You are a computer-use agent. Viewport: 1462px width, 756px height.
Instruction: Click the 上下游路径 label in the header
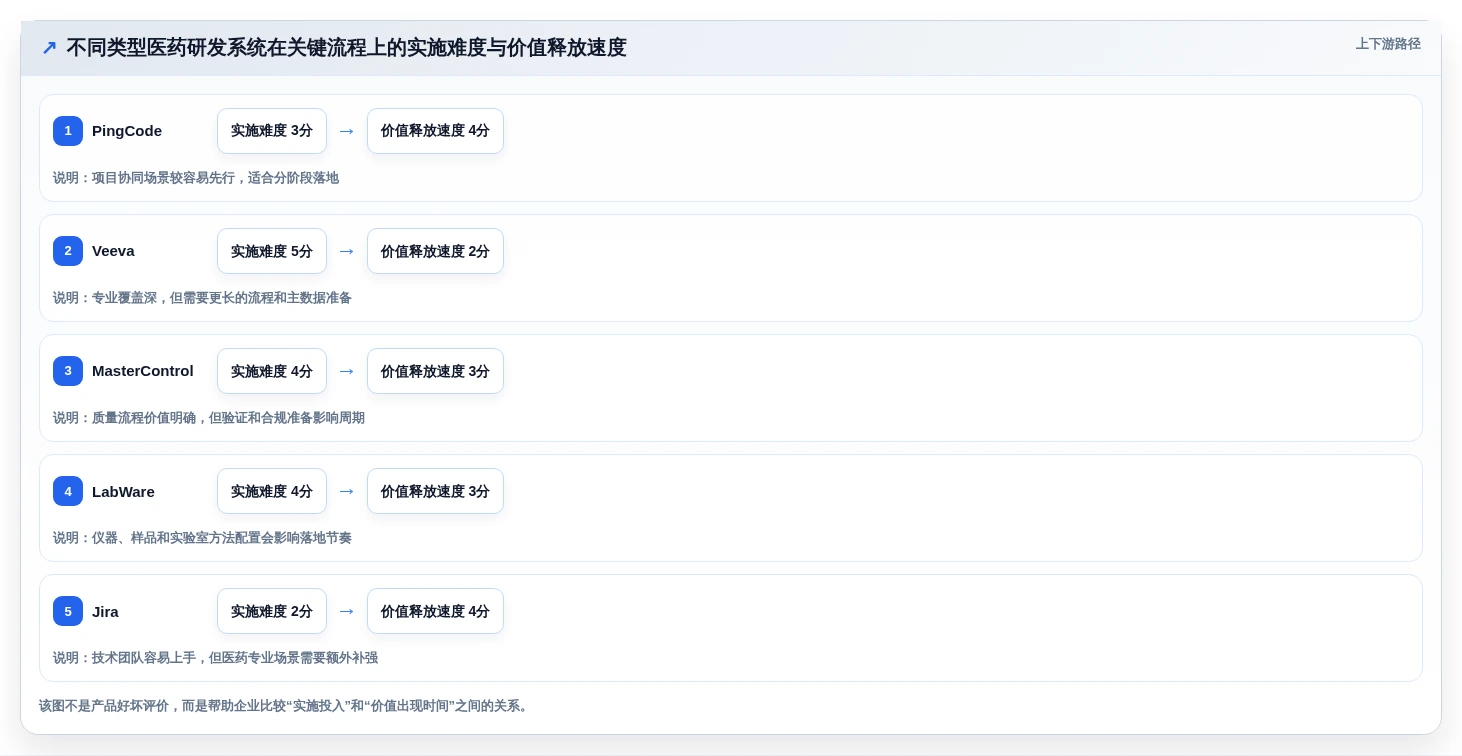pos(1388,44)
